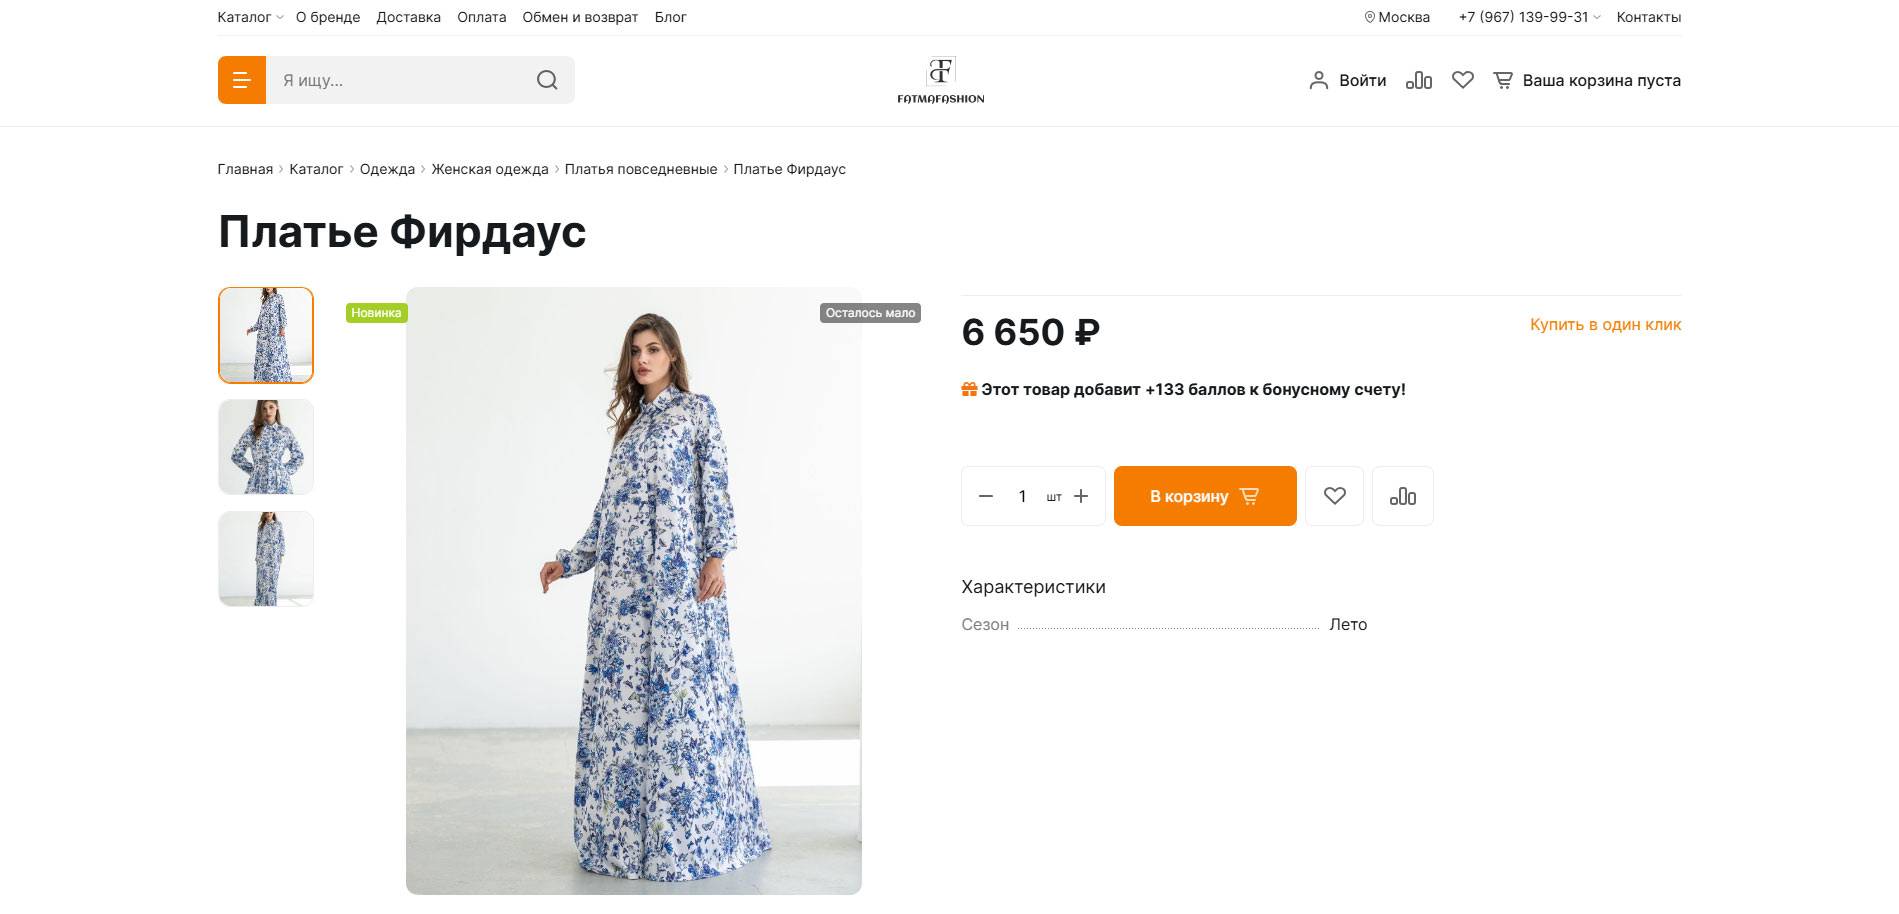This screenshot has width=1899, height=914.
Task: Decrease quantity with the minus button
Action: (986, 496)
